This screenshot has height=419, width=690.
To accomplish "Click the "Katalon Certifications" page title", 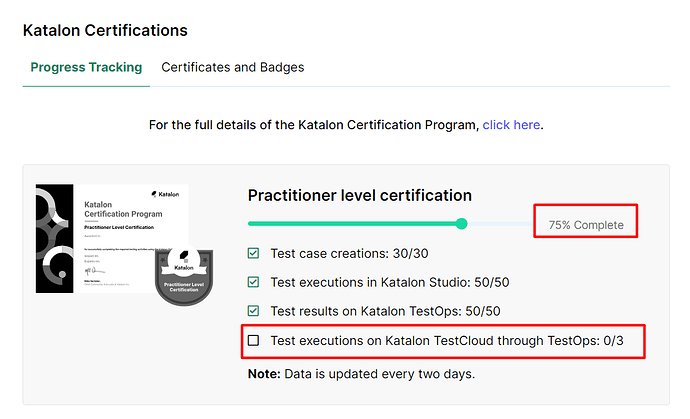I will (x=105, y=31).
